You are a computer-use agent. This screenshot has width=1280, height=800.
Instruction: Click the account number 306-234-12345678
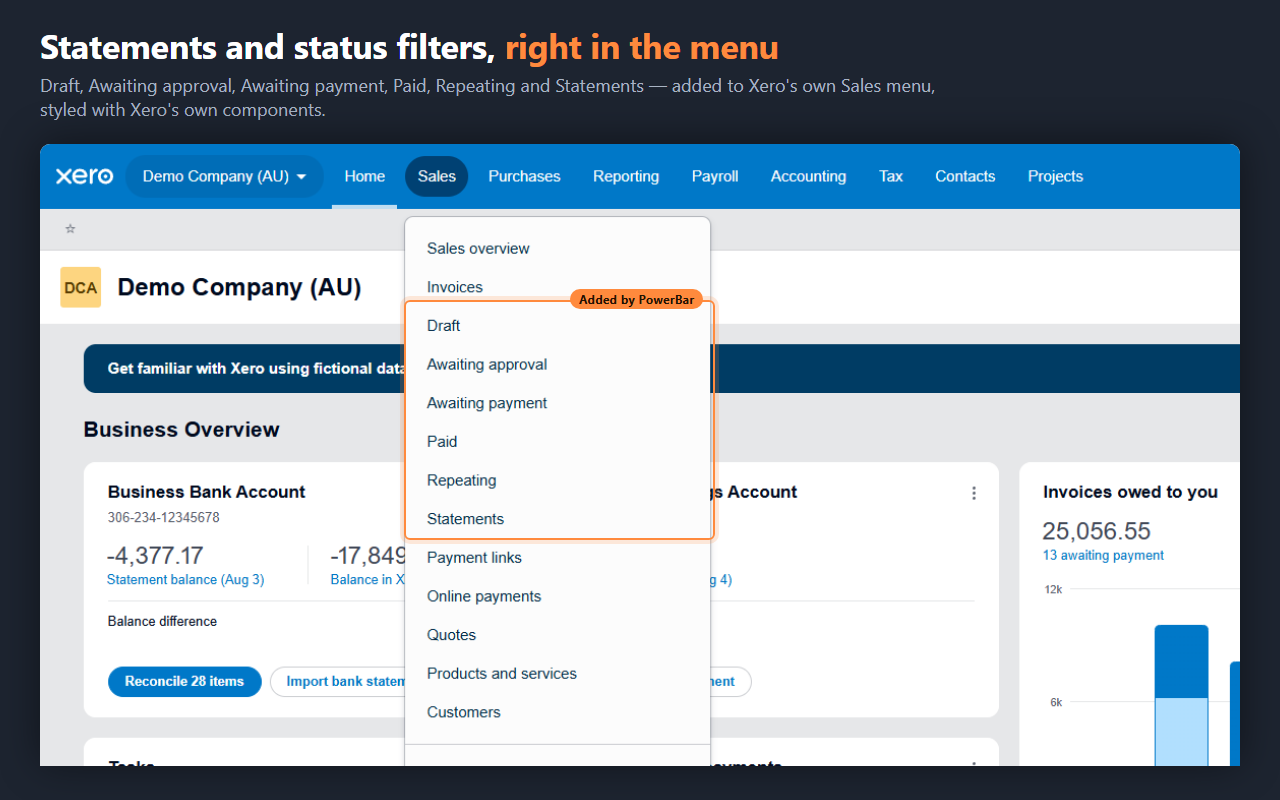[x=163, y=518]
